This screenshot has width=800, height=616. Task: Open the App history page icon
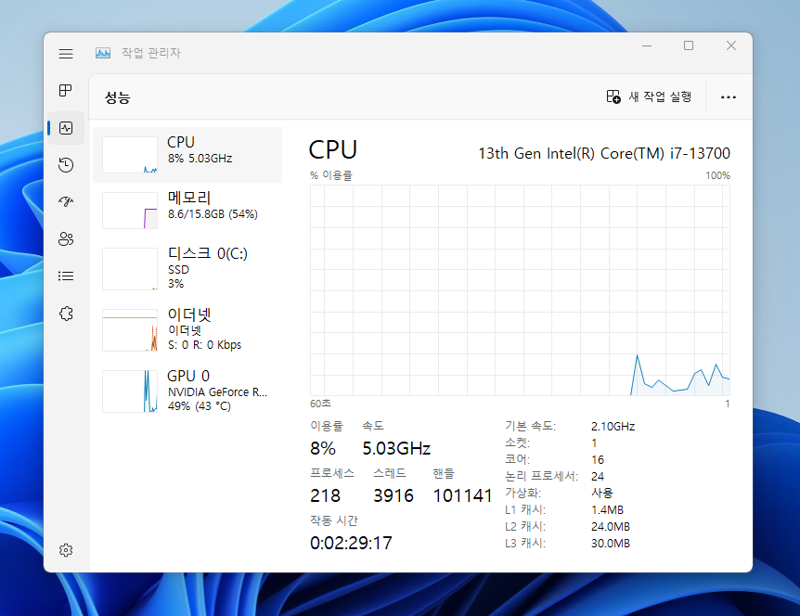(x=66, y=165)
